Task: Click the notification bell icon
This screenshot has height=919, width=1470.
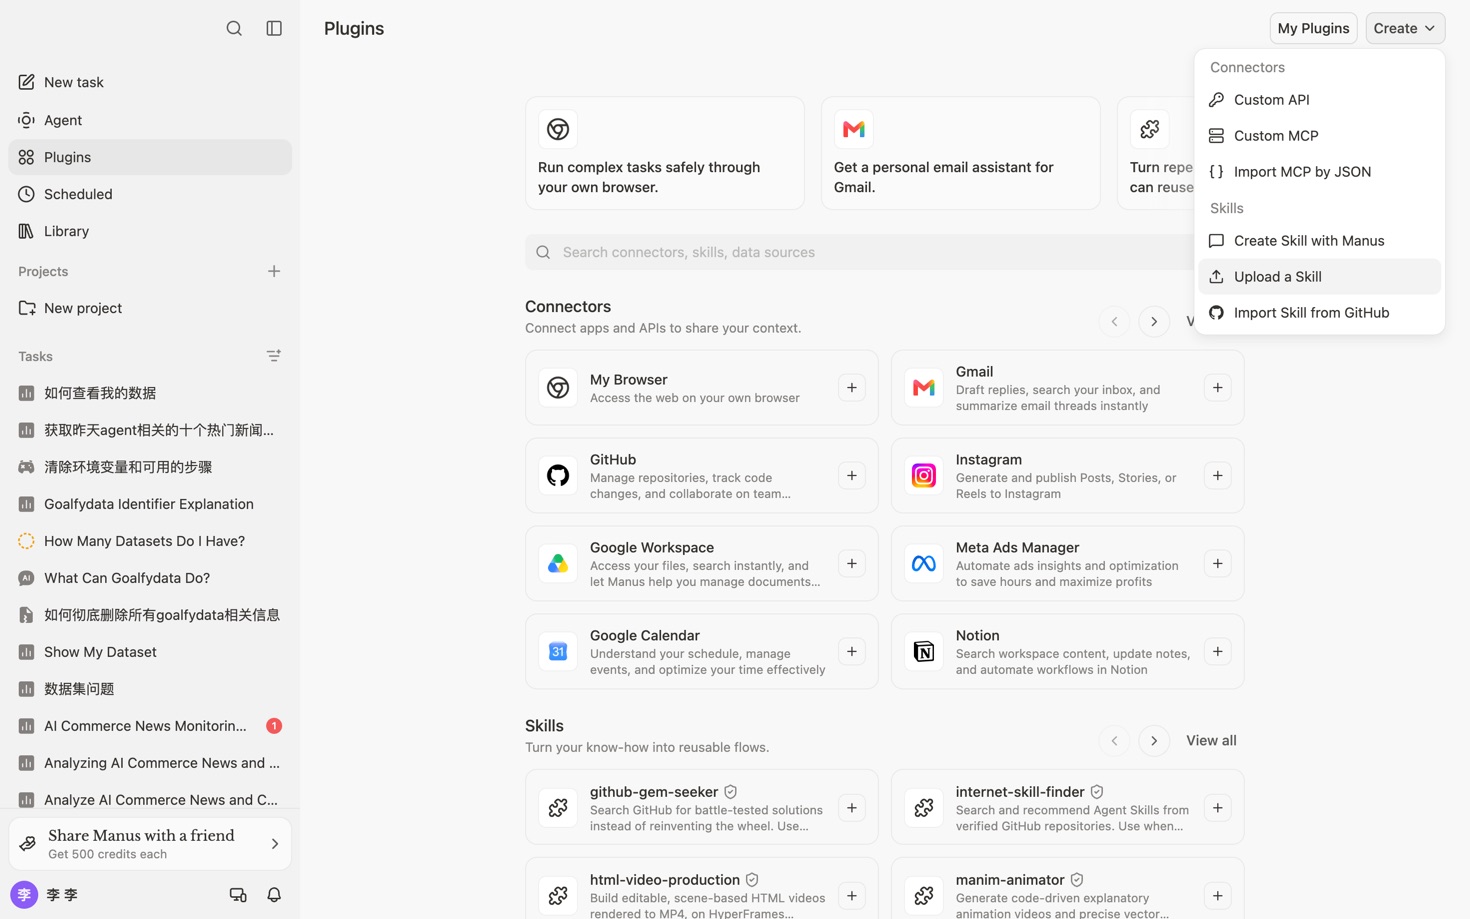Action: pyautogui.click(x=274, y=895)
